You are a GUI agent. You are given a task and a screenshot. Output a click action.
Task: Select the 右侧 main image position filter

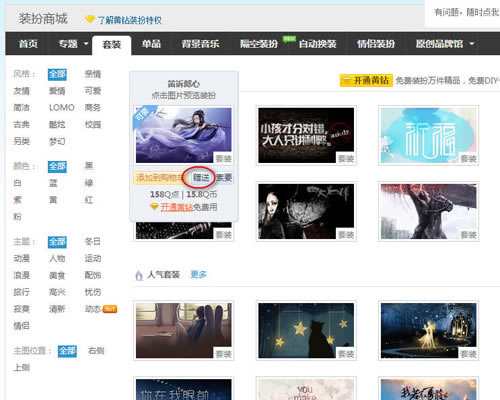coord(96,351)
